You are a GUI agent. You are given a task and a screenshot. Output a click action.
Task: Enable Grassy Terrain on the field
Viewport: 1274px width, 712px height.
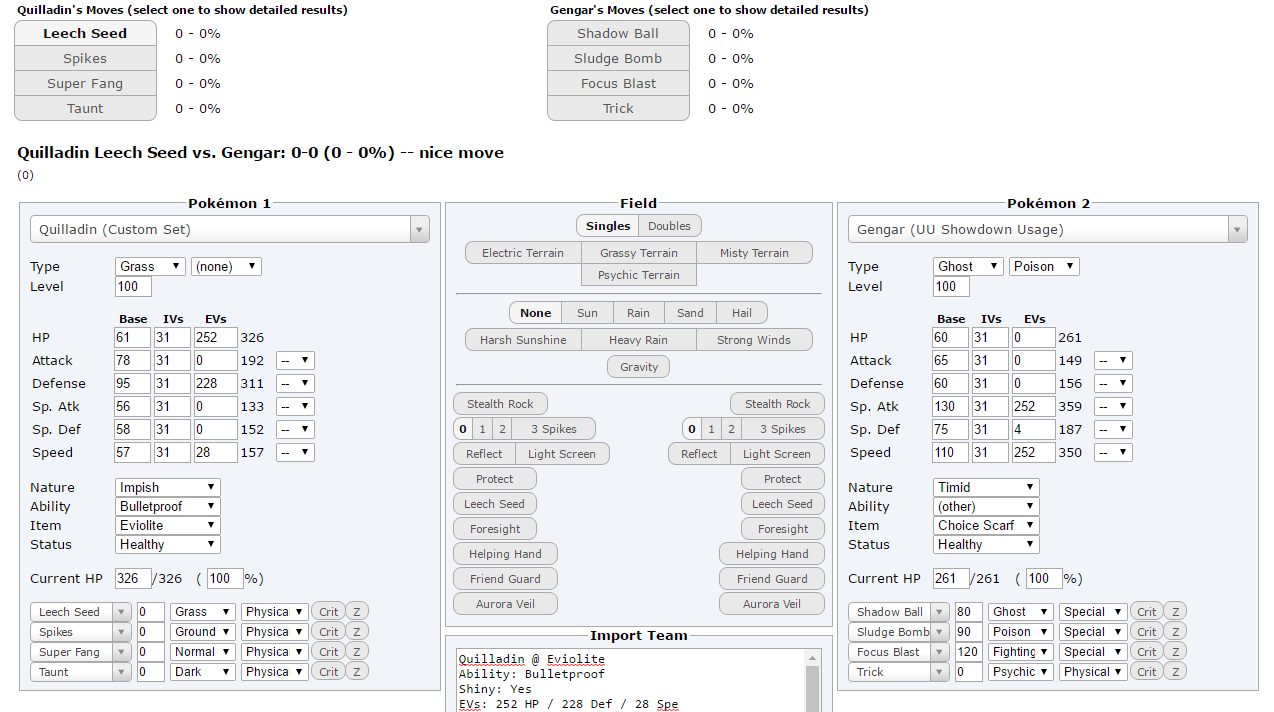[639, 253]
